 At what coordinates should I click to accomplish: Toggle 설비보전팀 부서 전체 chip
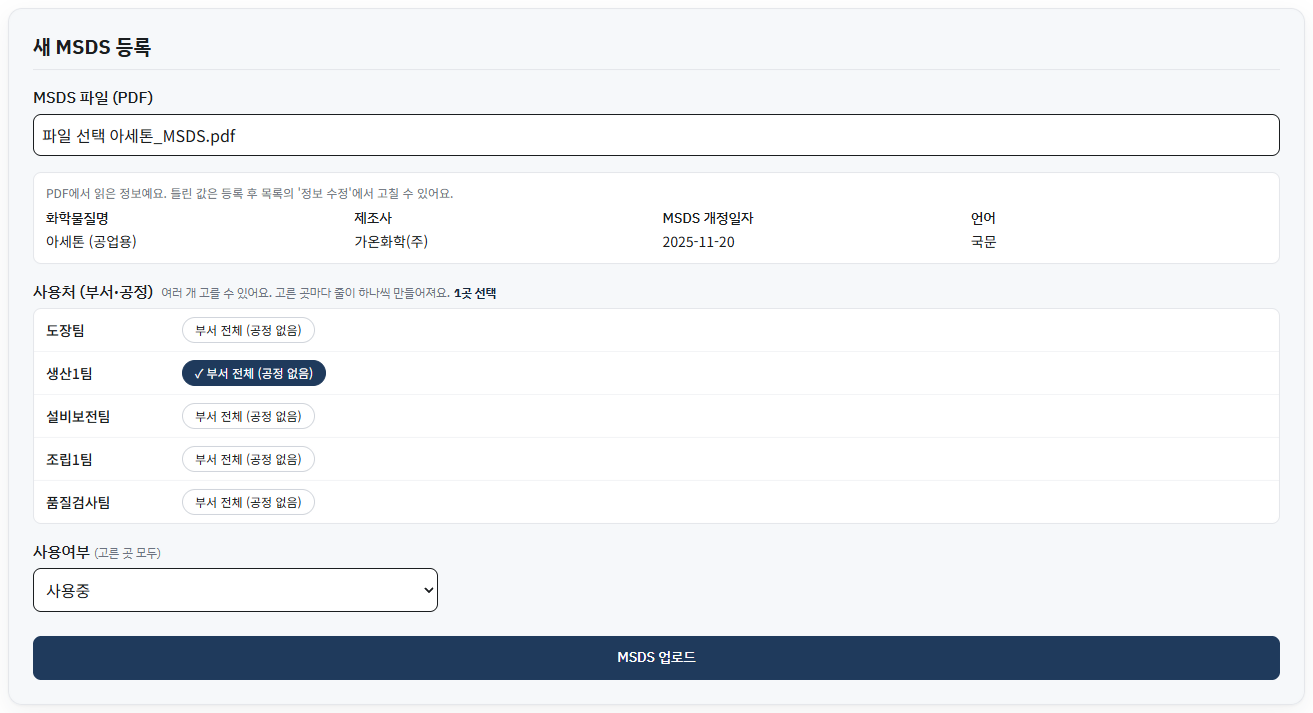click(x=248, y=416)
